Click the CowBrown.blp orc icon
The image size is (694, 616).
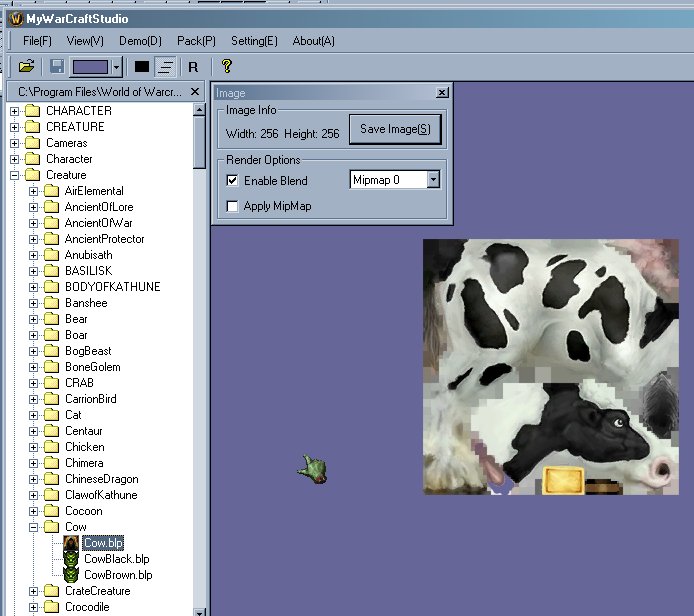pyautogui.click(x=71, y=575)
